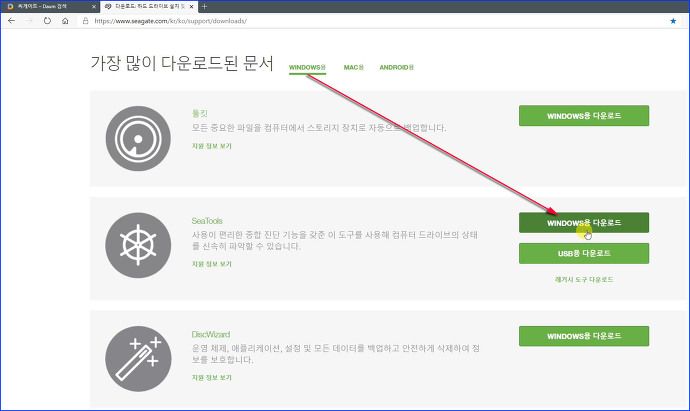Click WINDOWS용 다운로드 for Toolkit
This screenshot has height=411, width=690.
tap(584, 116)
